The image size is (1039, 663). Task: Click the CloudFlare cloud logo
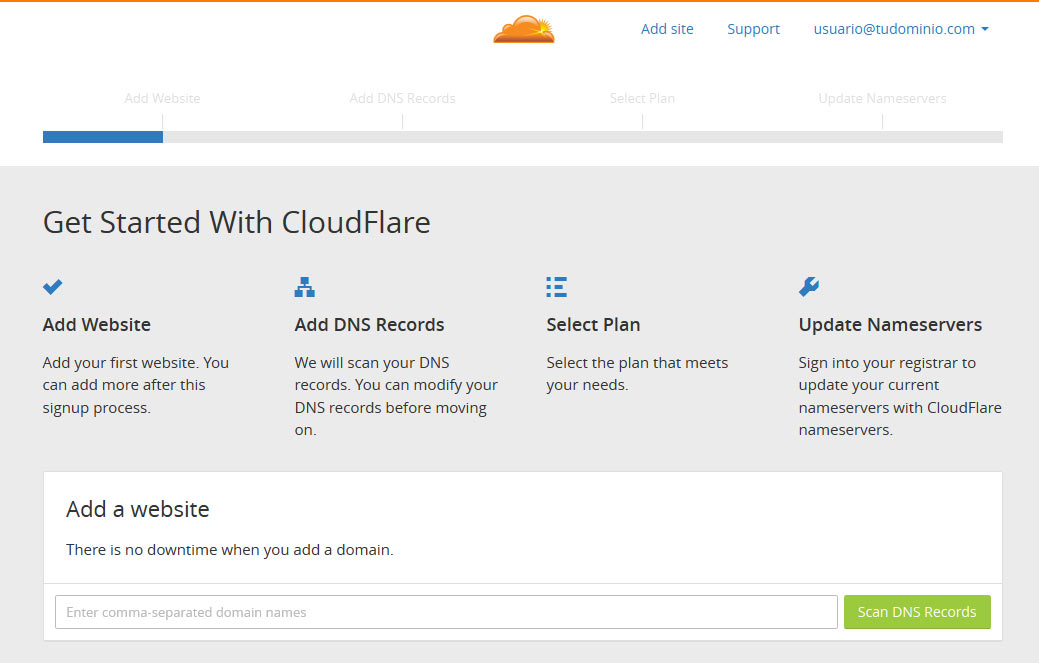[x=523, y=29]
